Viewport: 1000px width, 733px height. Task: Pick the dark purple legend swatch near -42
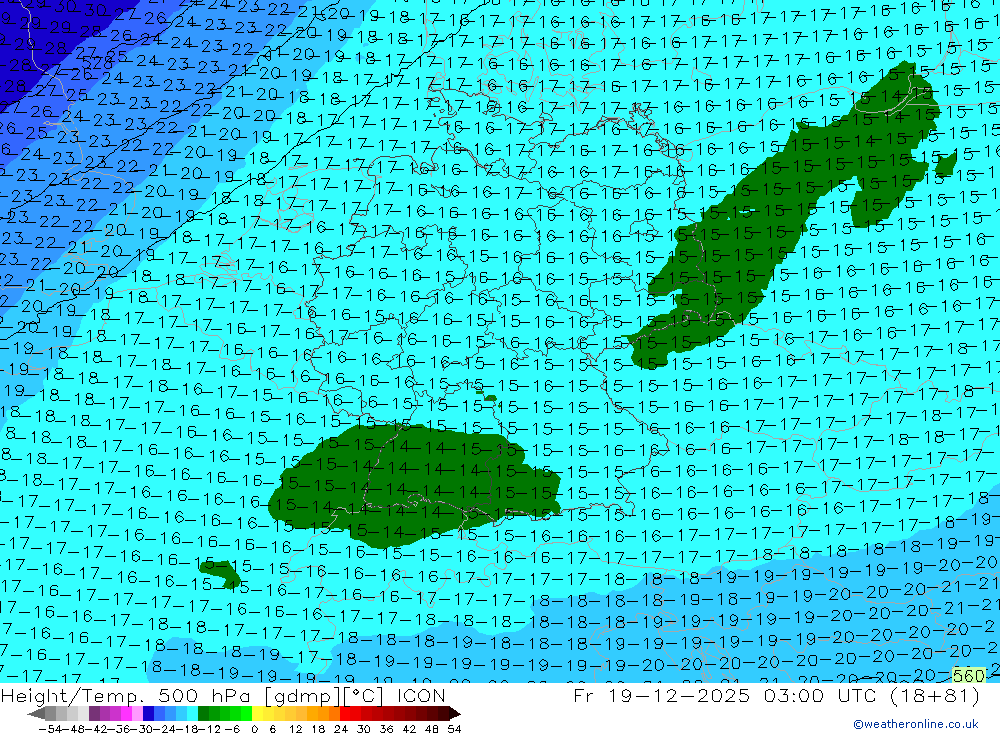94,714
